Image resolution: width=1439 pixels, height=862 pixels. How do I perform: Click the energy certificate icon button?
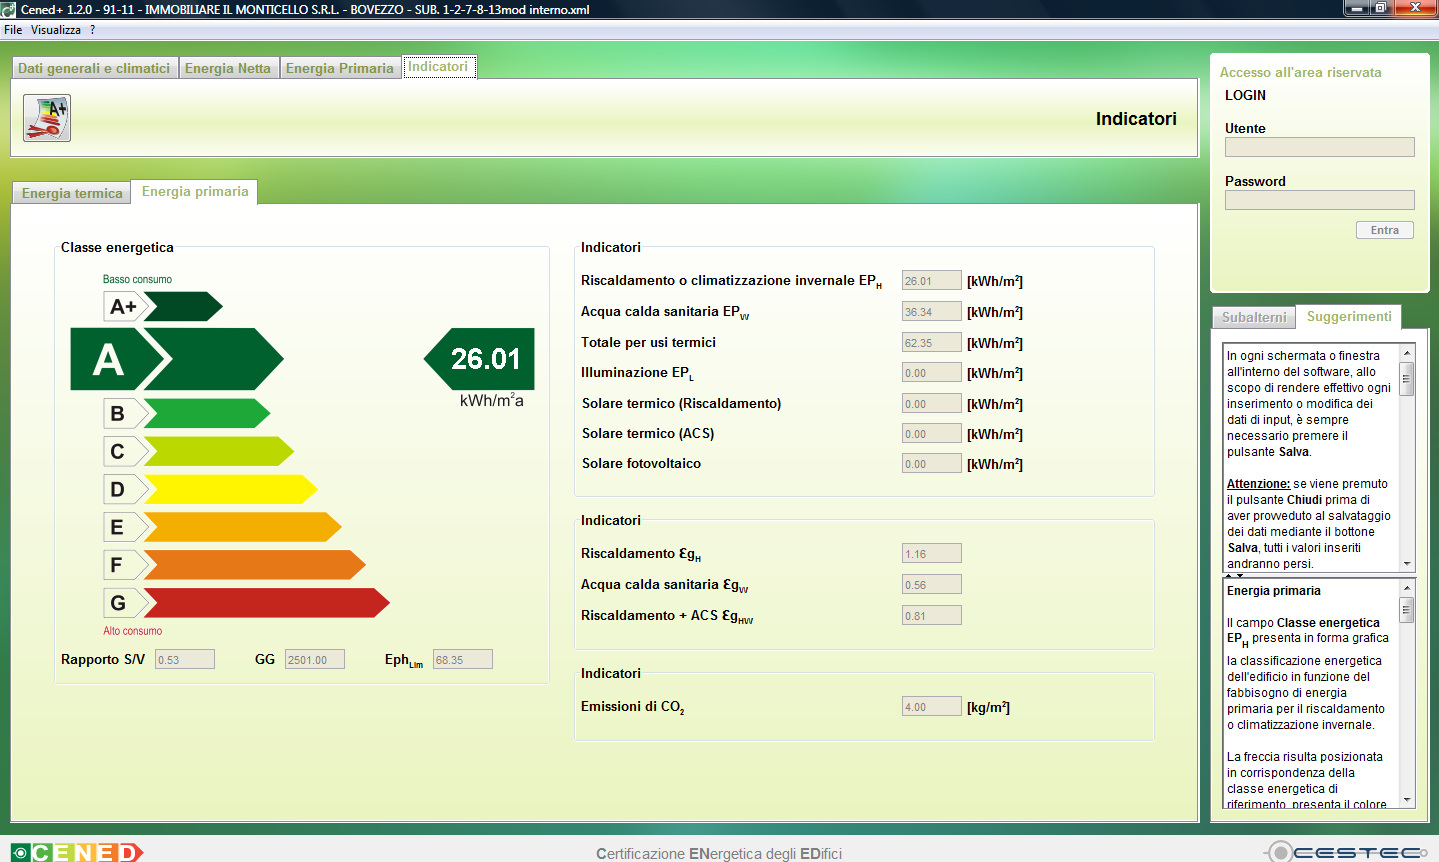(47, 118)
